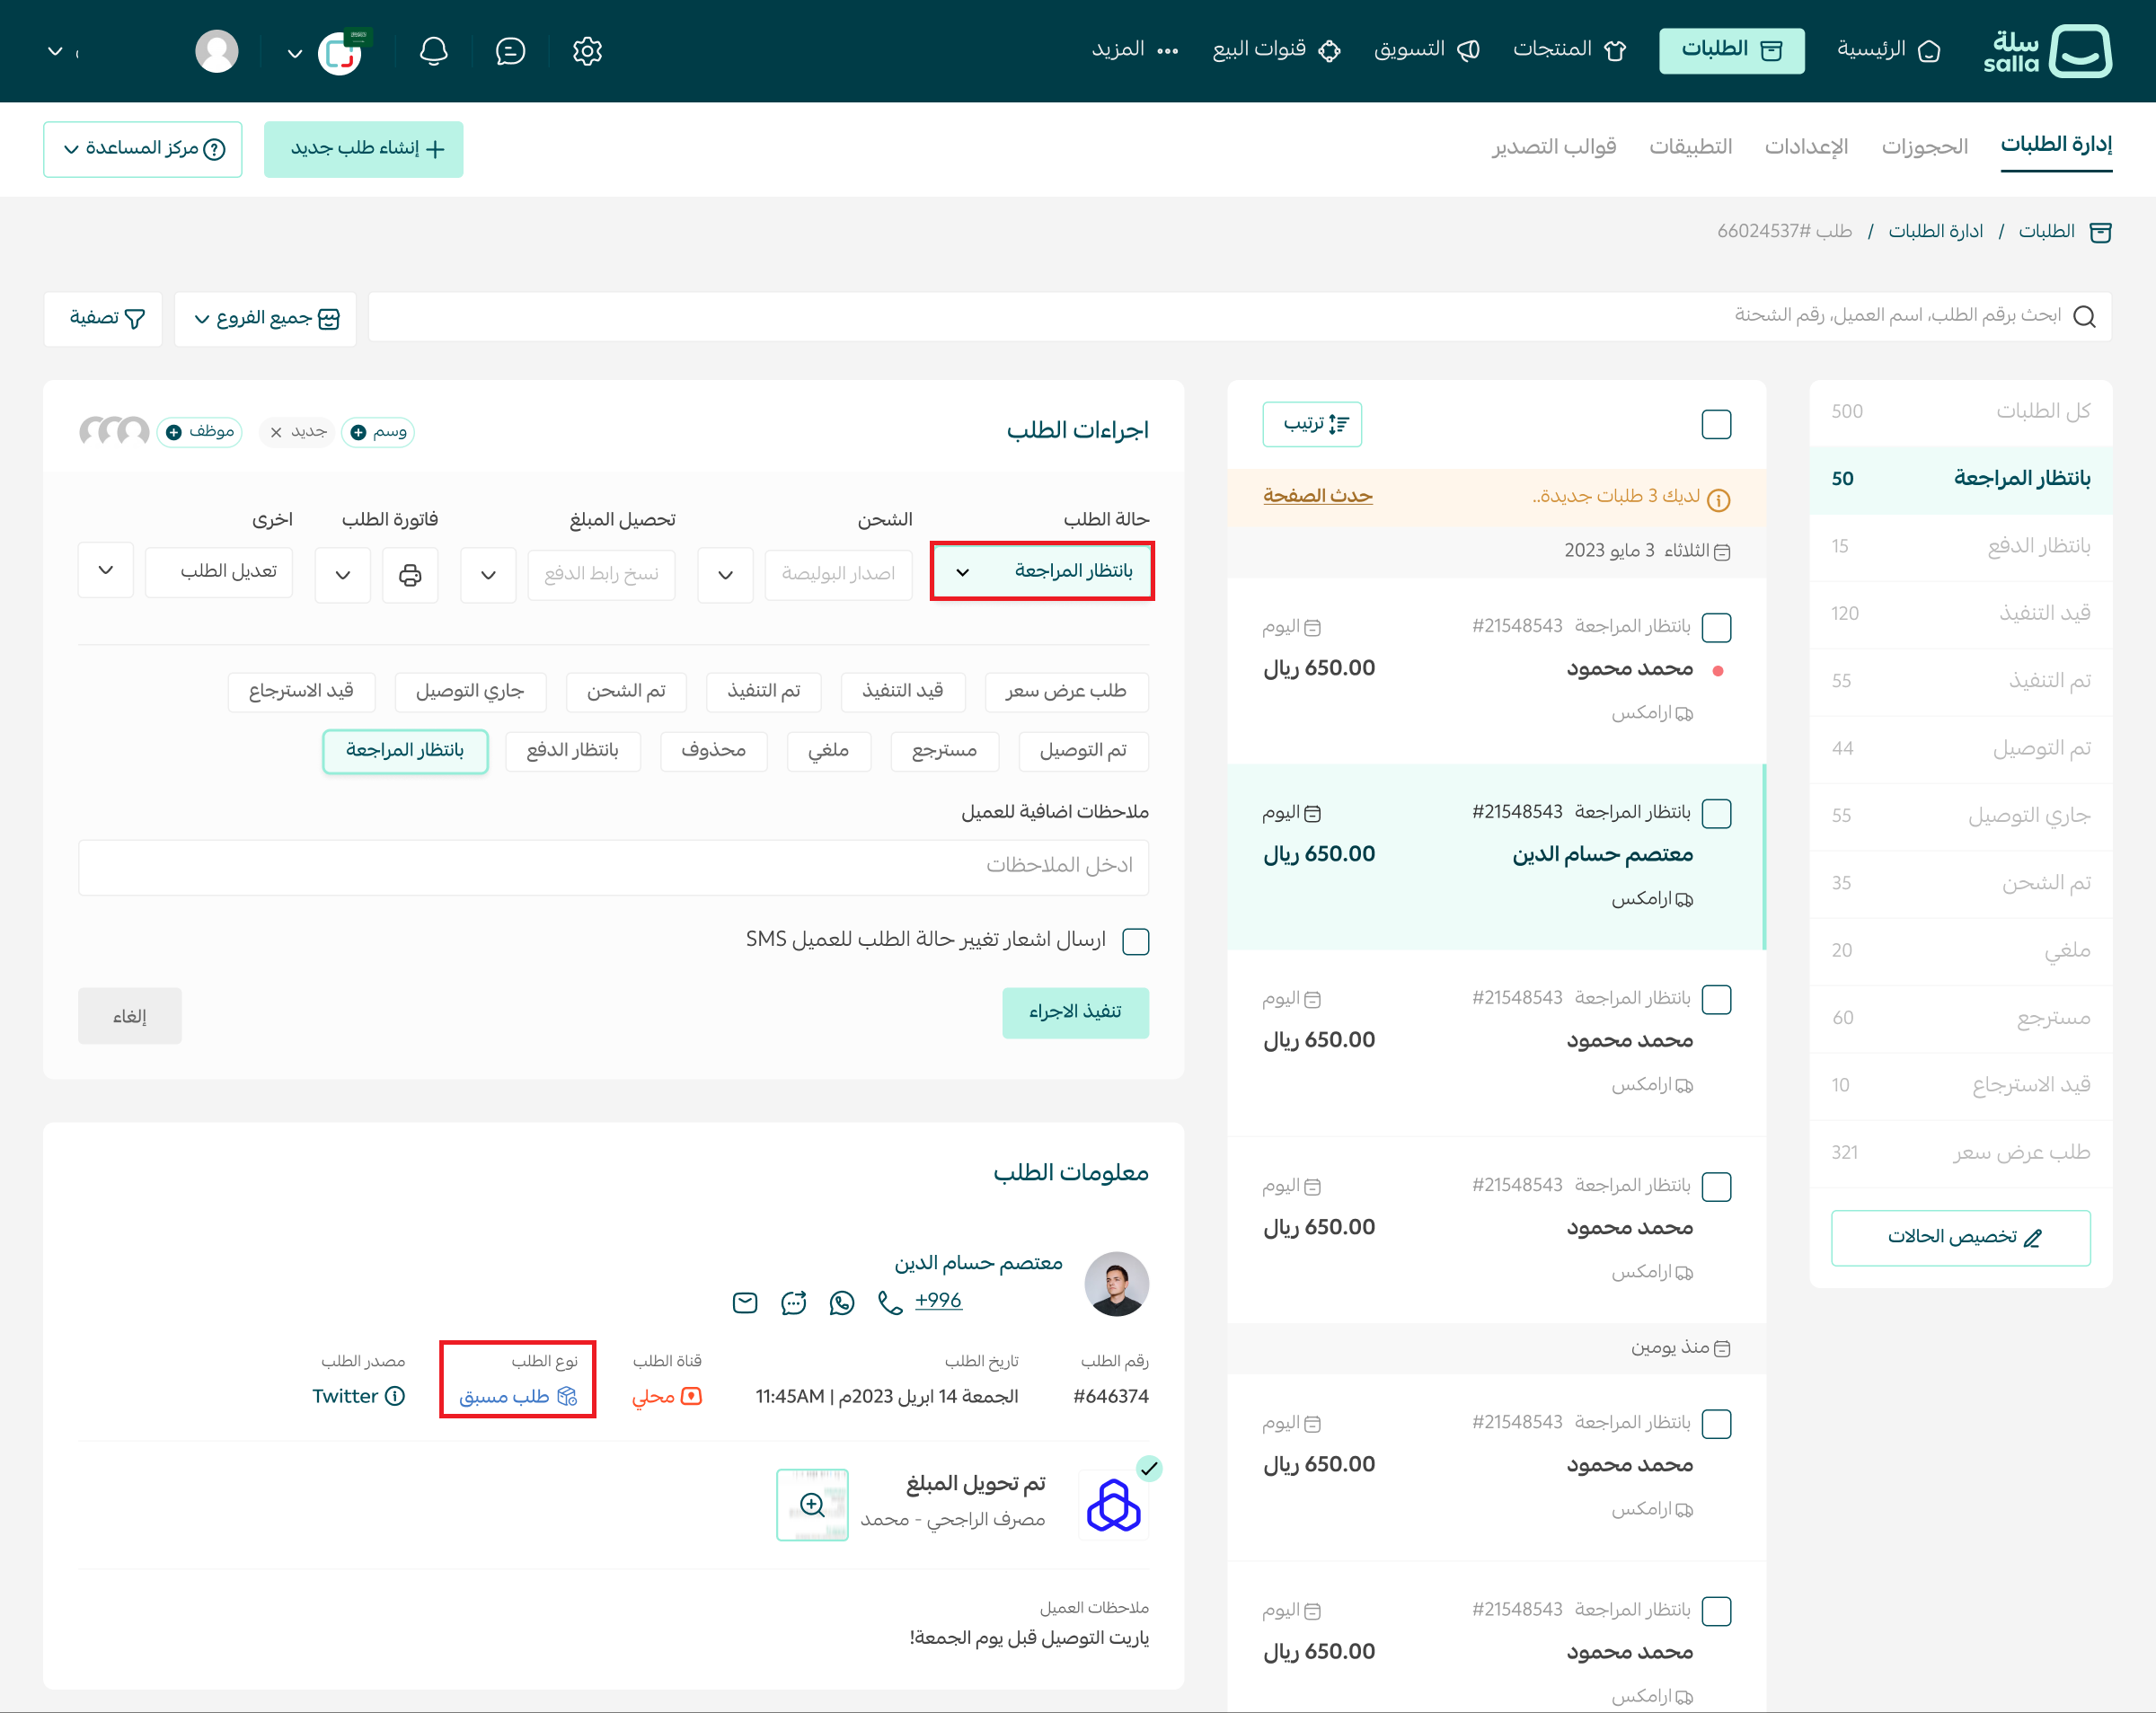Zoom the transfer receipt thumbnail

812,1504
